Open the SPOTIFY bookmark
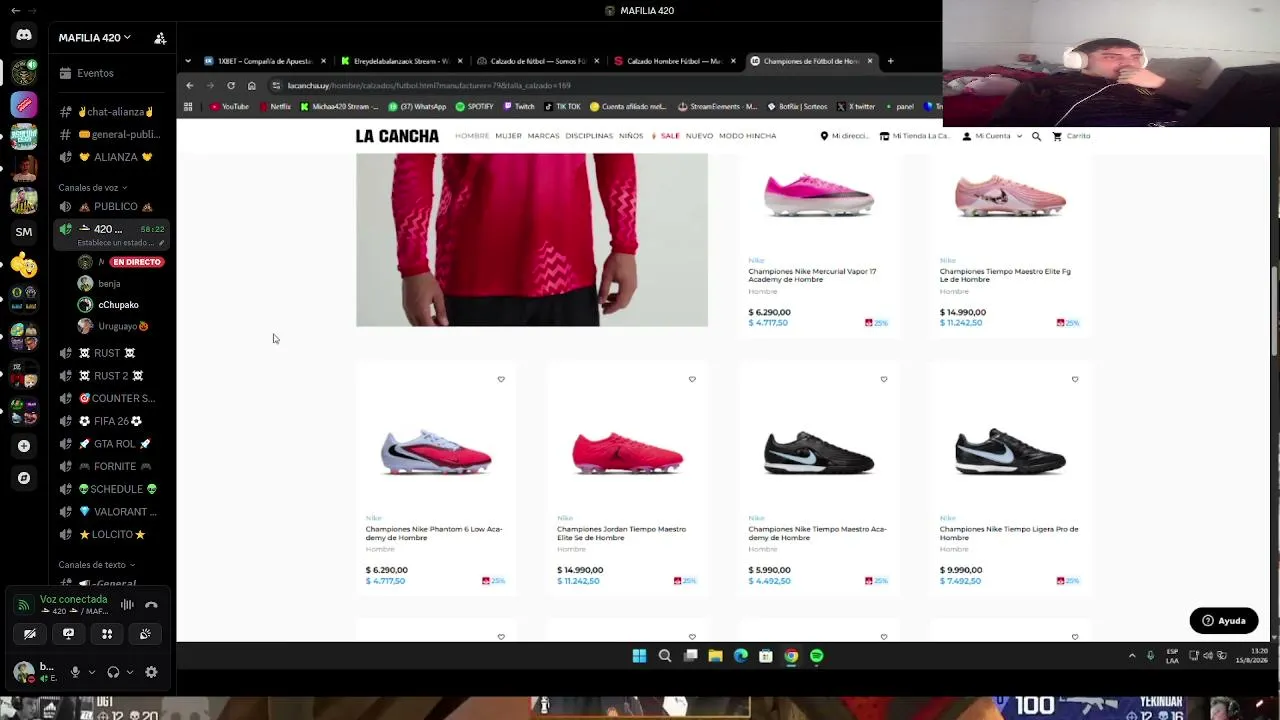This screenshot has height=720, width=1280. coord(475,107)
